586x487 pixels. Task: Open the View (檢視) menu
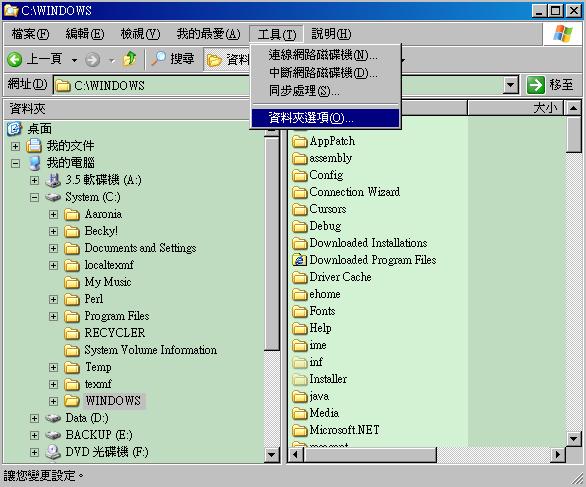(140, 34)
